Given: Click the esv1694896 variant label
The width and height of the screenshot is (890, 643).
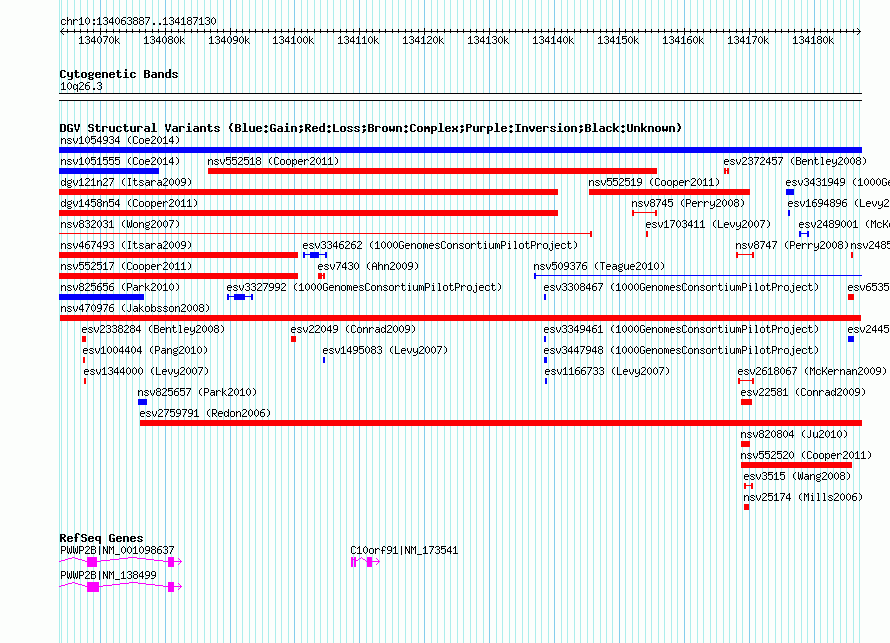Looking at the screenshot, I should [838, 203].
